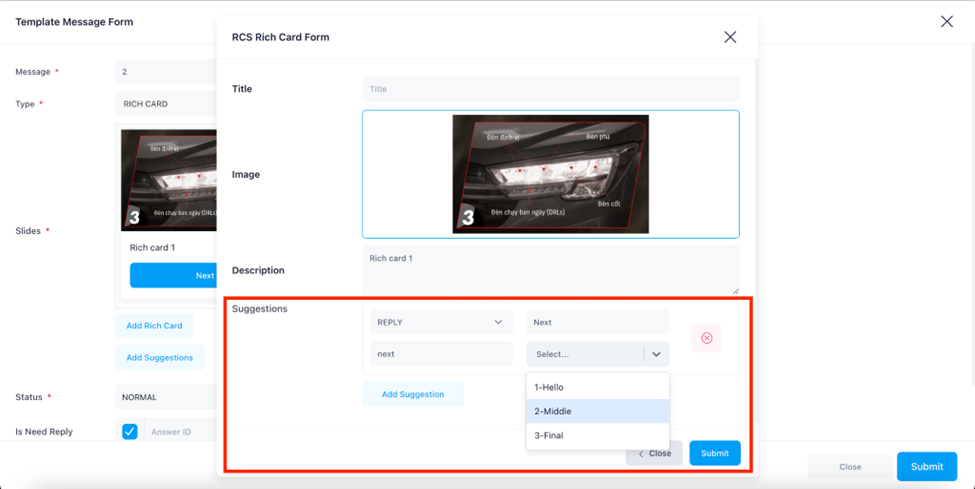975x489 pixels.
Task: Close the Template Message Form window
Action: pos(946,21)
